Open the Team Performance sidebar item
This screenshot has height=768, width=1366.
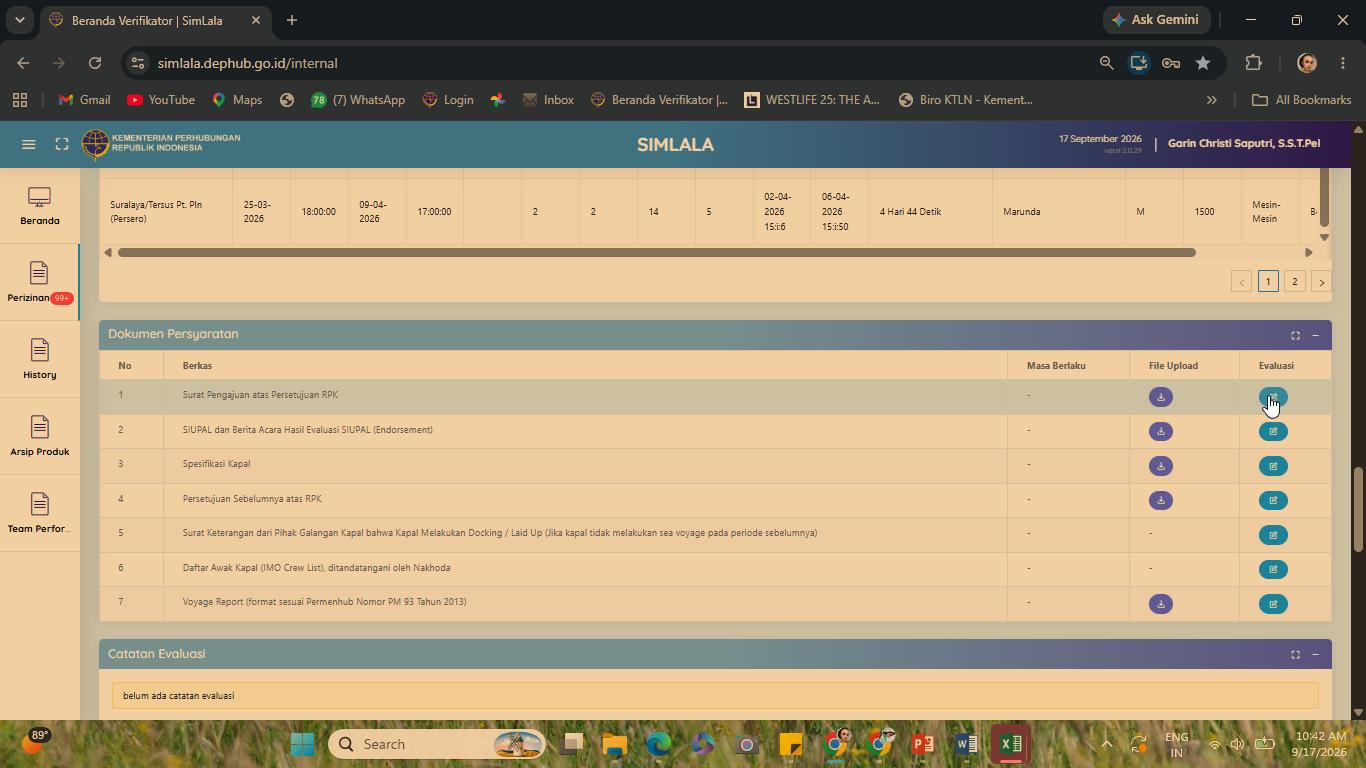pyautogui.click(x=40, y=513)
